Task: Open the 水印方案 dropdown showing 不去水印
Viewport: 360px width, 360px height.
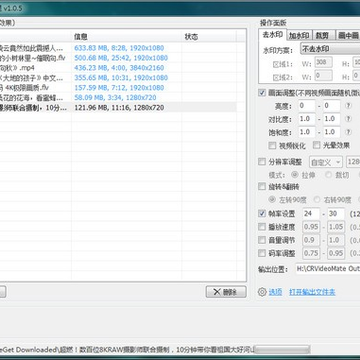Action: pos(330,49)
